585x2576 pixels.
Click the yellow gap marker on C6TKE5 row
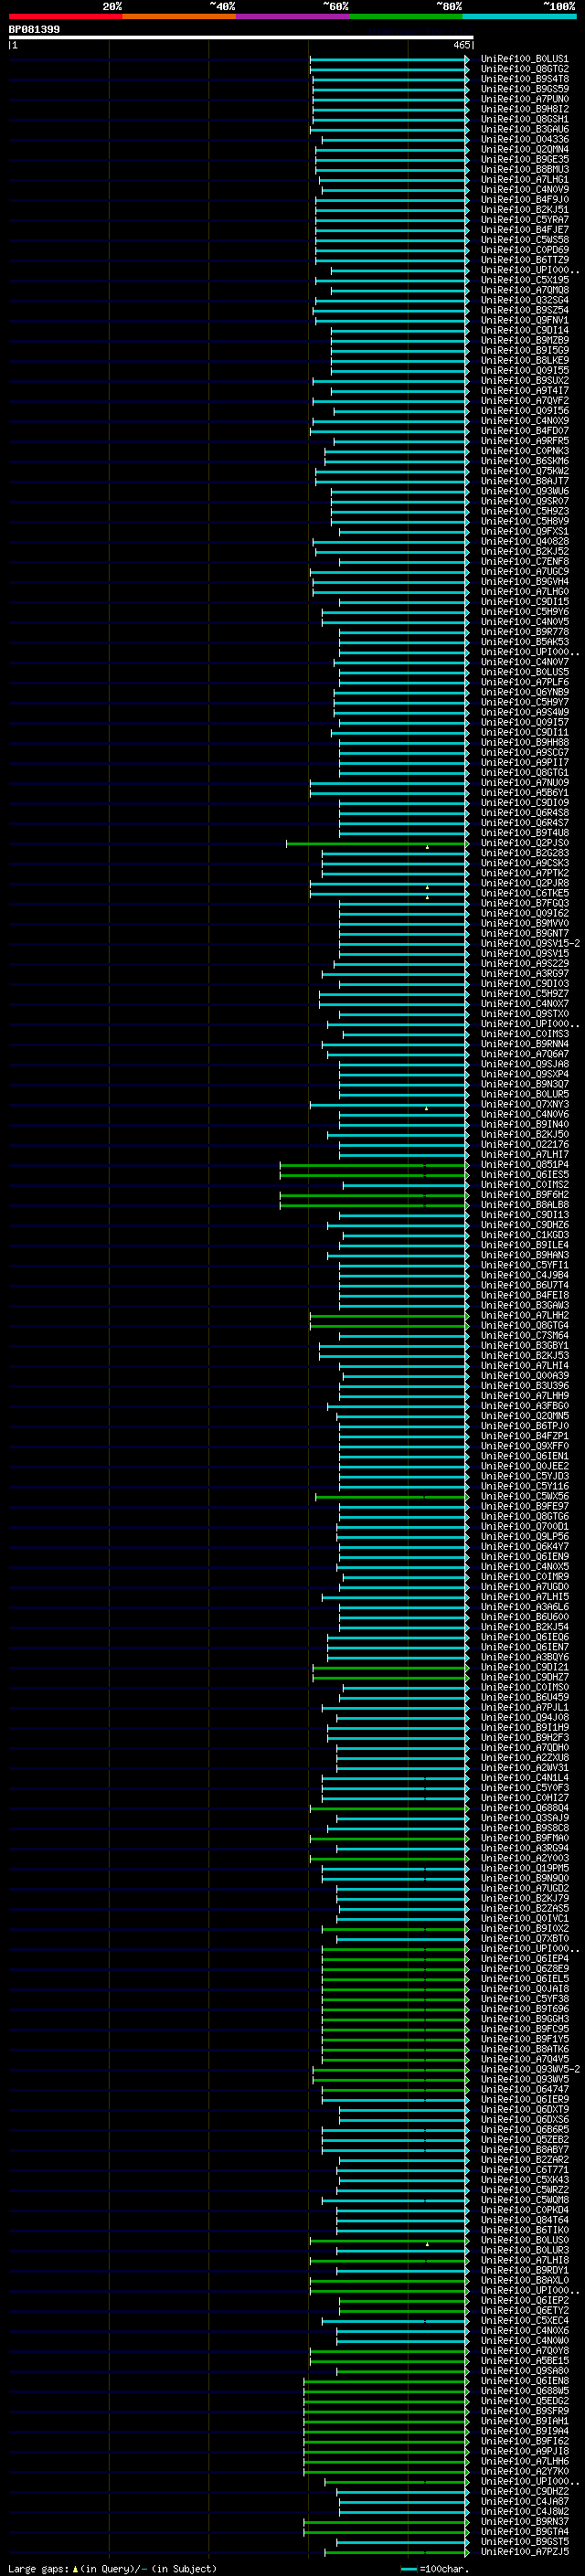pos(427,897)
